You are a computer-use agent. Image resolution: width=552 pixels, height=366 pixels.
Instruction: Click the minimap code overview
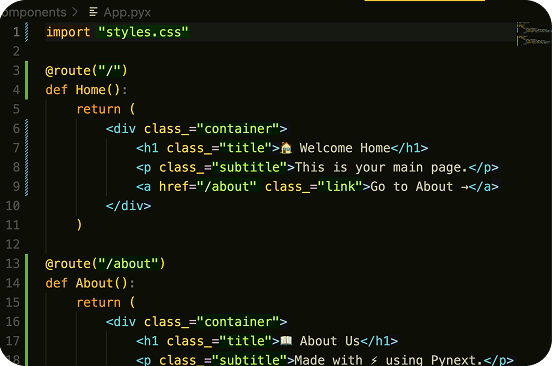533,34
